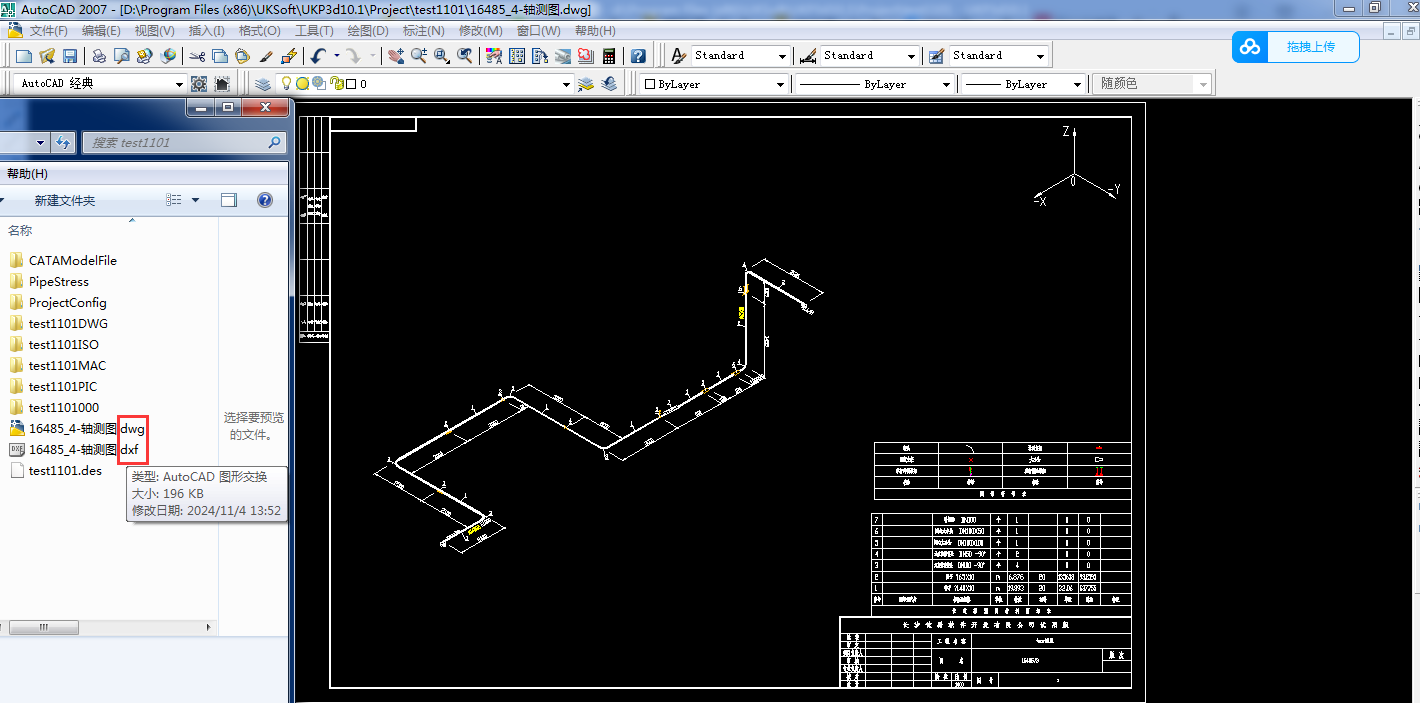The image size is (1420, 703).
Task: Select the Match Properties paintbrush icon
Action: pyautogui.click(x=267, y=56)
